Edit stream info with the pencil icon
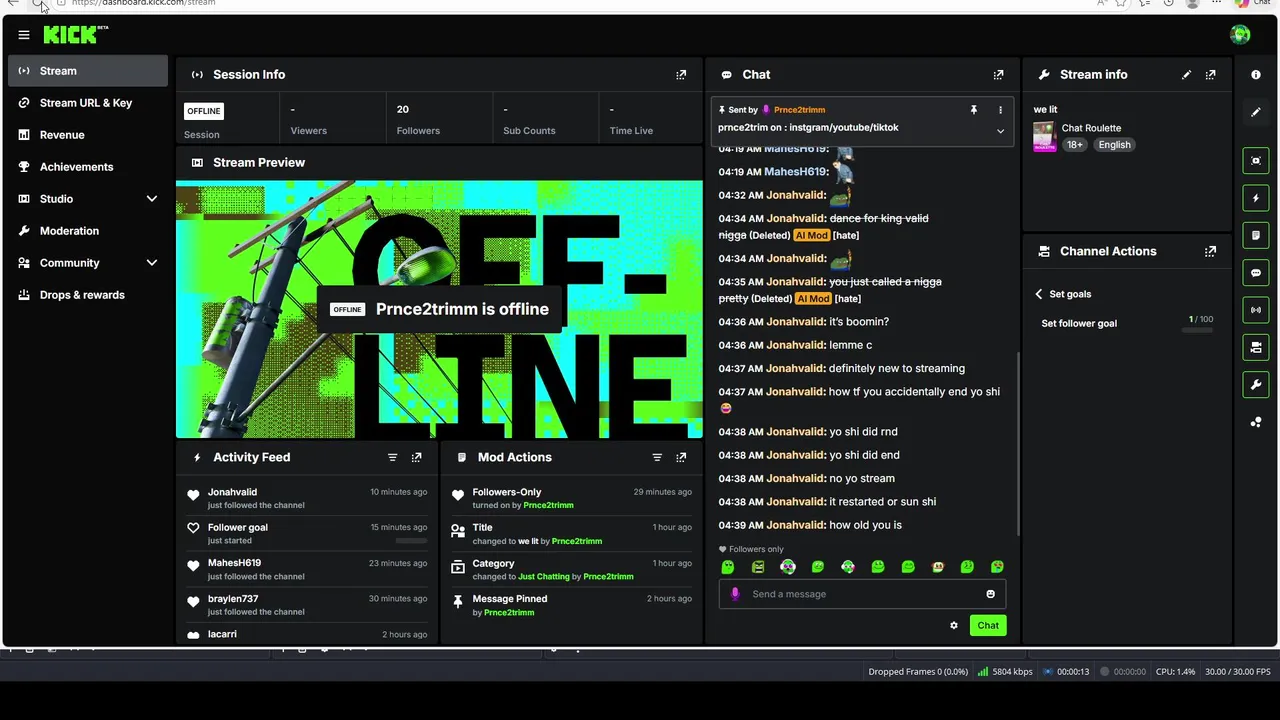The image size is (1280, 720). (x=1186, y=75)
